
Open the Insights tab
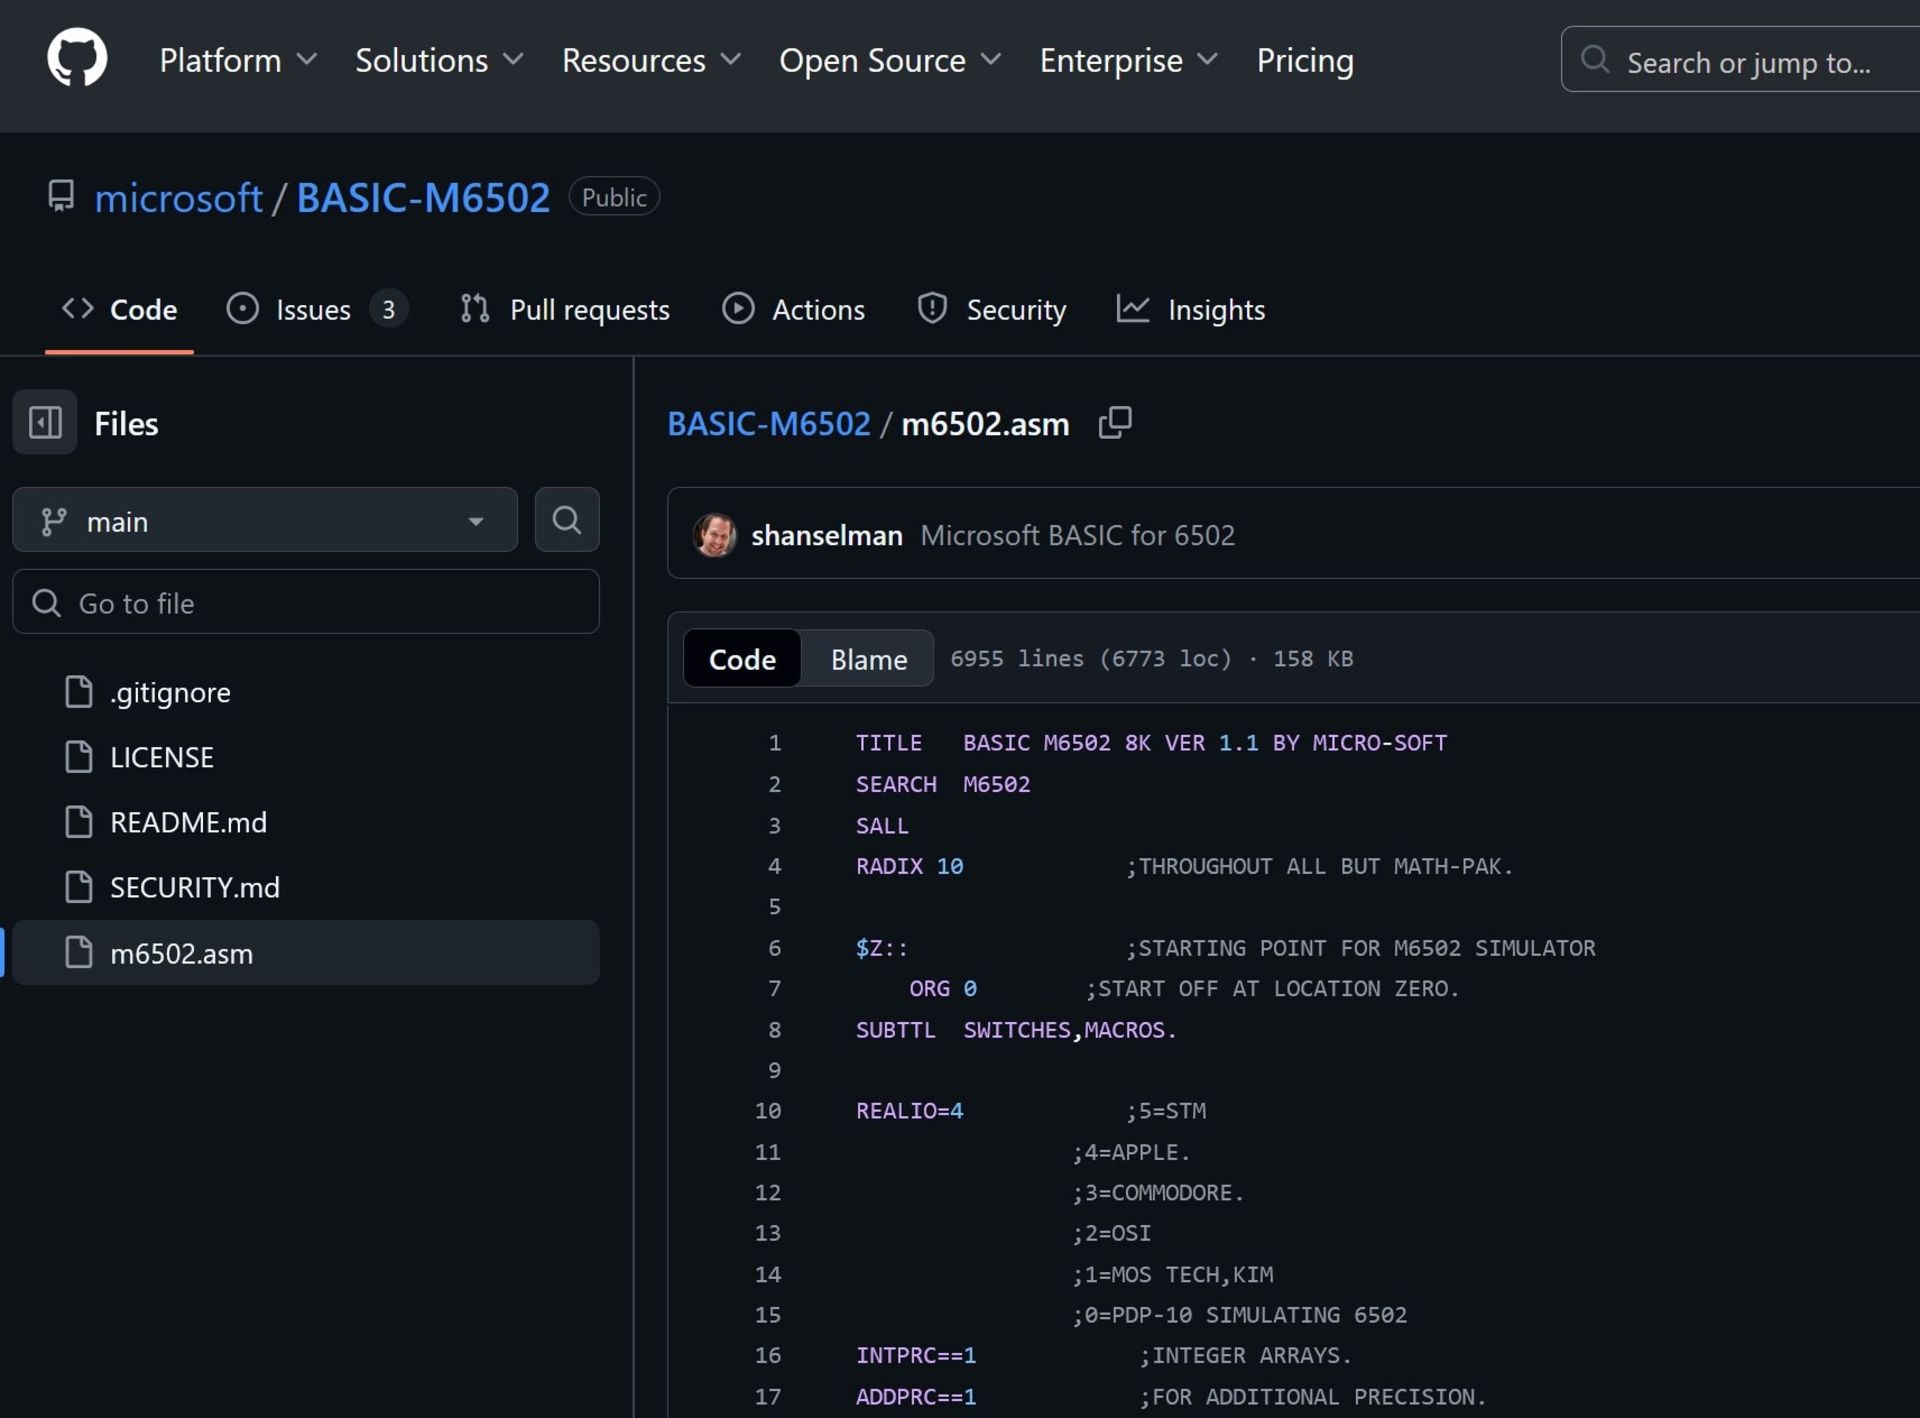1191,310
